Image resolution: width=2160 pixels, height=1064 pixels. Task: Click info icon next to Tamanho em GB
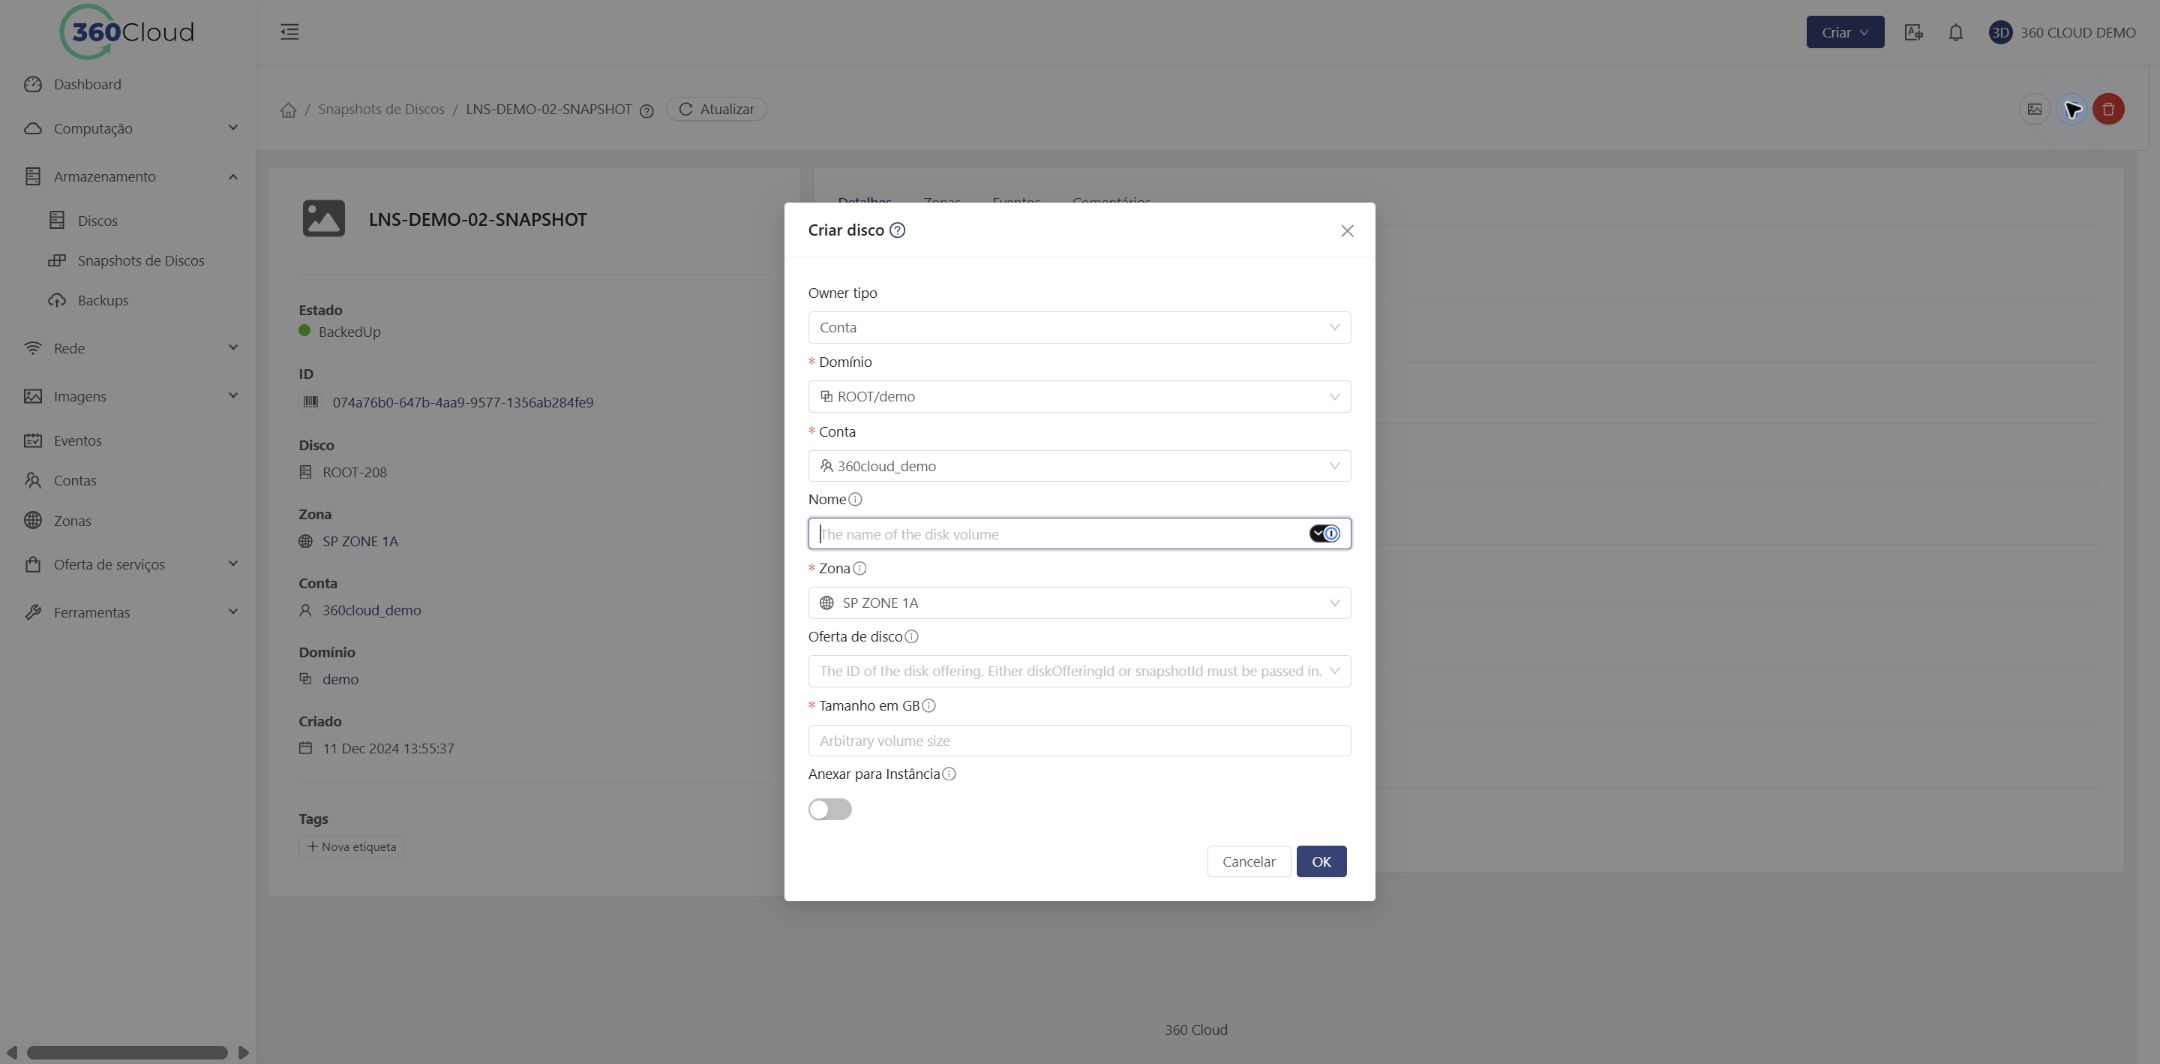coord(928,706)
